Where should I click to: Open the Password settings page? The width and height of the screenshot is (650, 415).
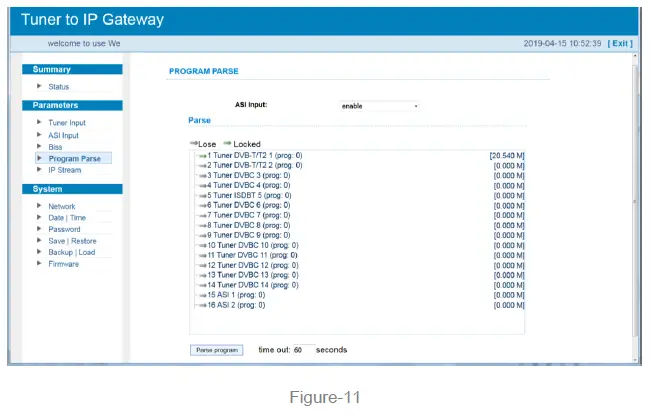pos(64,229)
